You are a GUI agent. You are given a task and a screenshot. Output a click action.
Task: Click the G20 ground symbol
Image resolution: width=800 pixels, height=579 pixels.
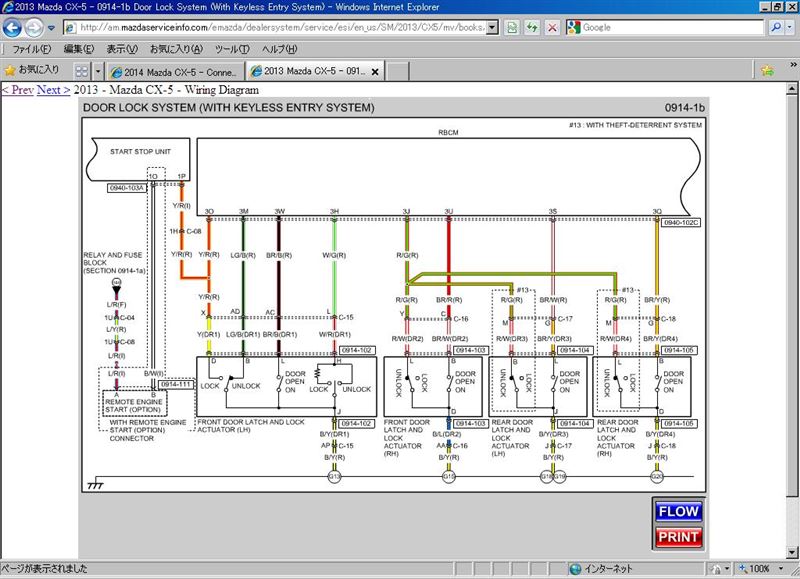point(657,476)
